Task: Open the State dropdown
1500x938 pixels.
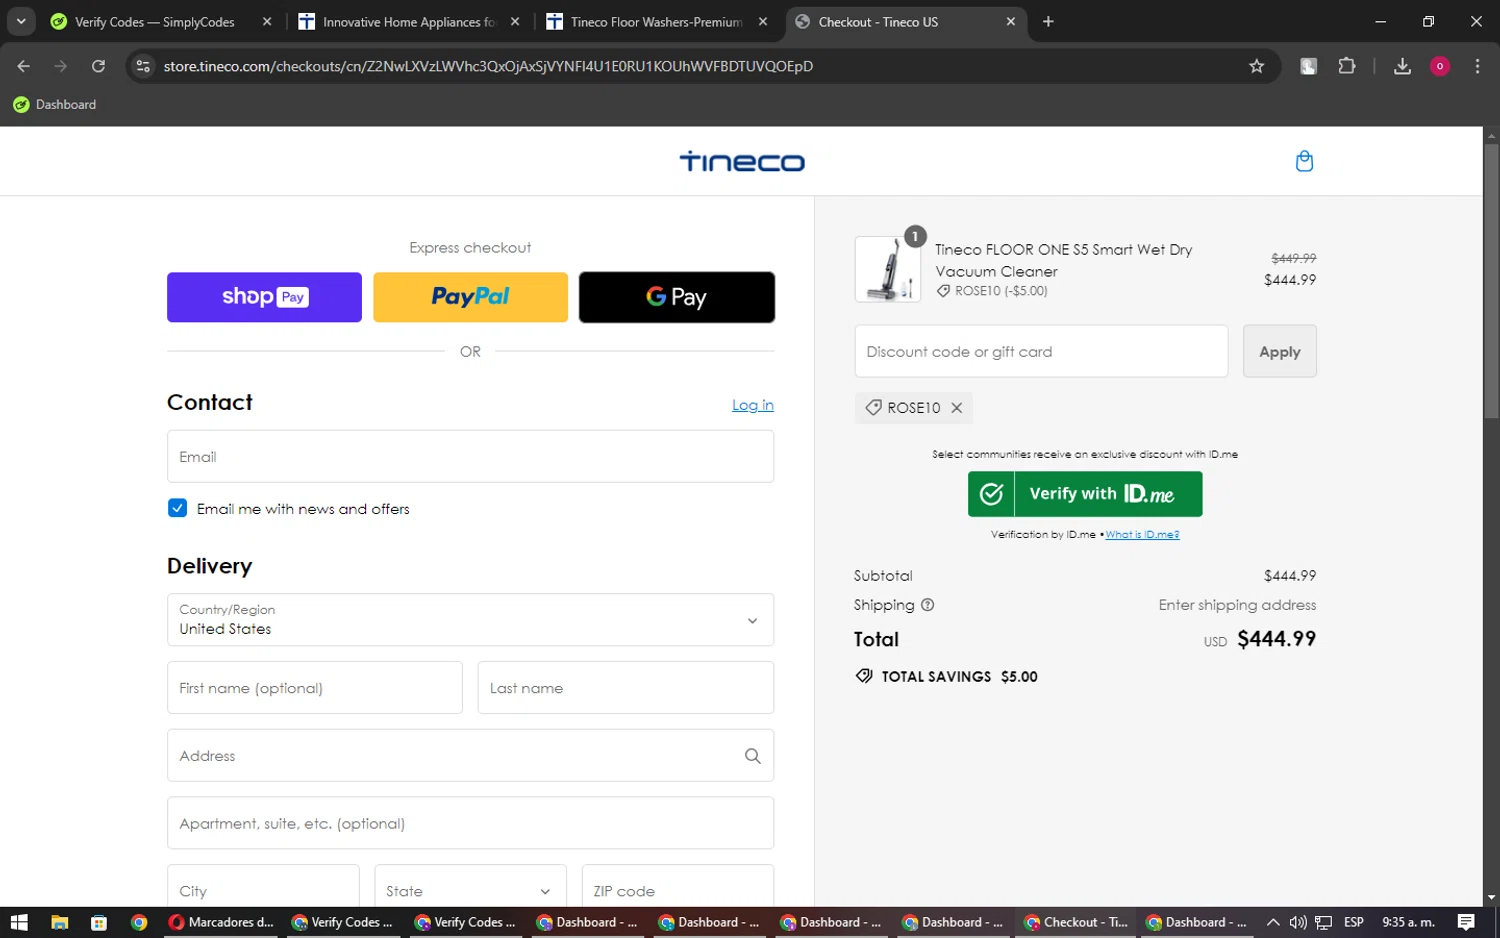Action: coord(470,888)
